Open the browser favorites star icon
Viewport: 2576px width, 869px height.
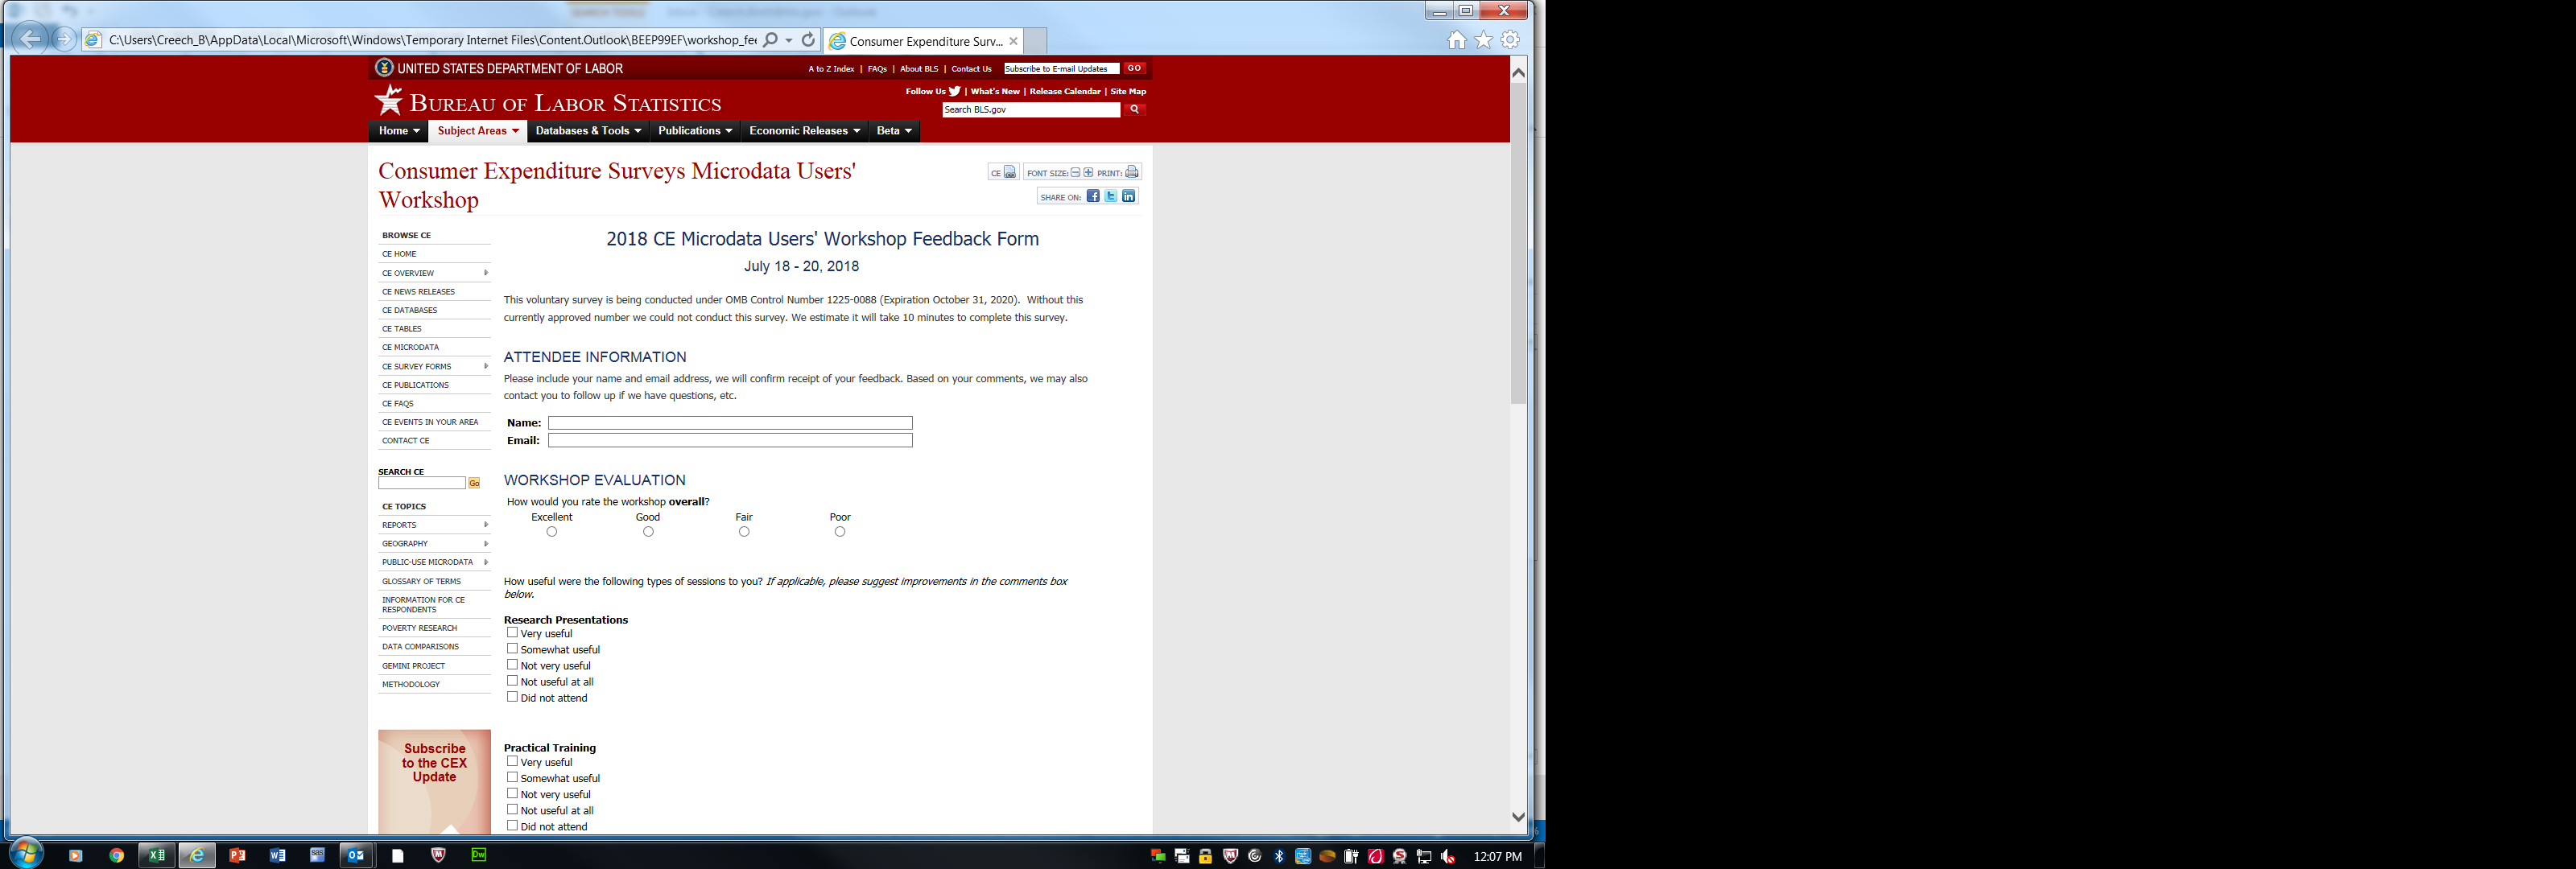click(x=1483, y=40)
